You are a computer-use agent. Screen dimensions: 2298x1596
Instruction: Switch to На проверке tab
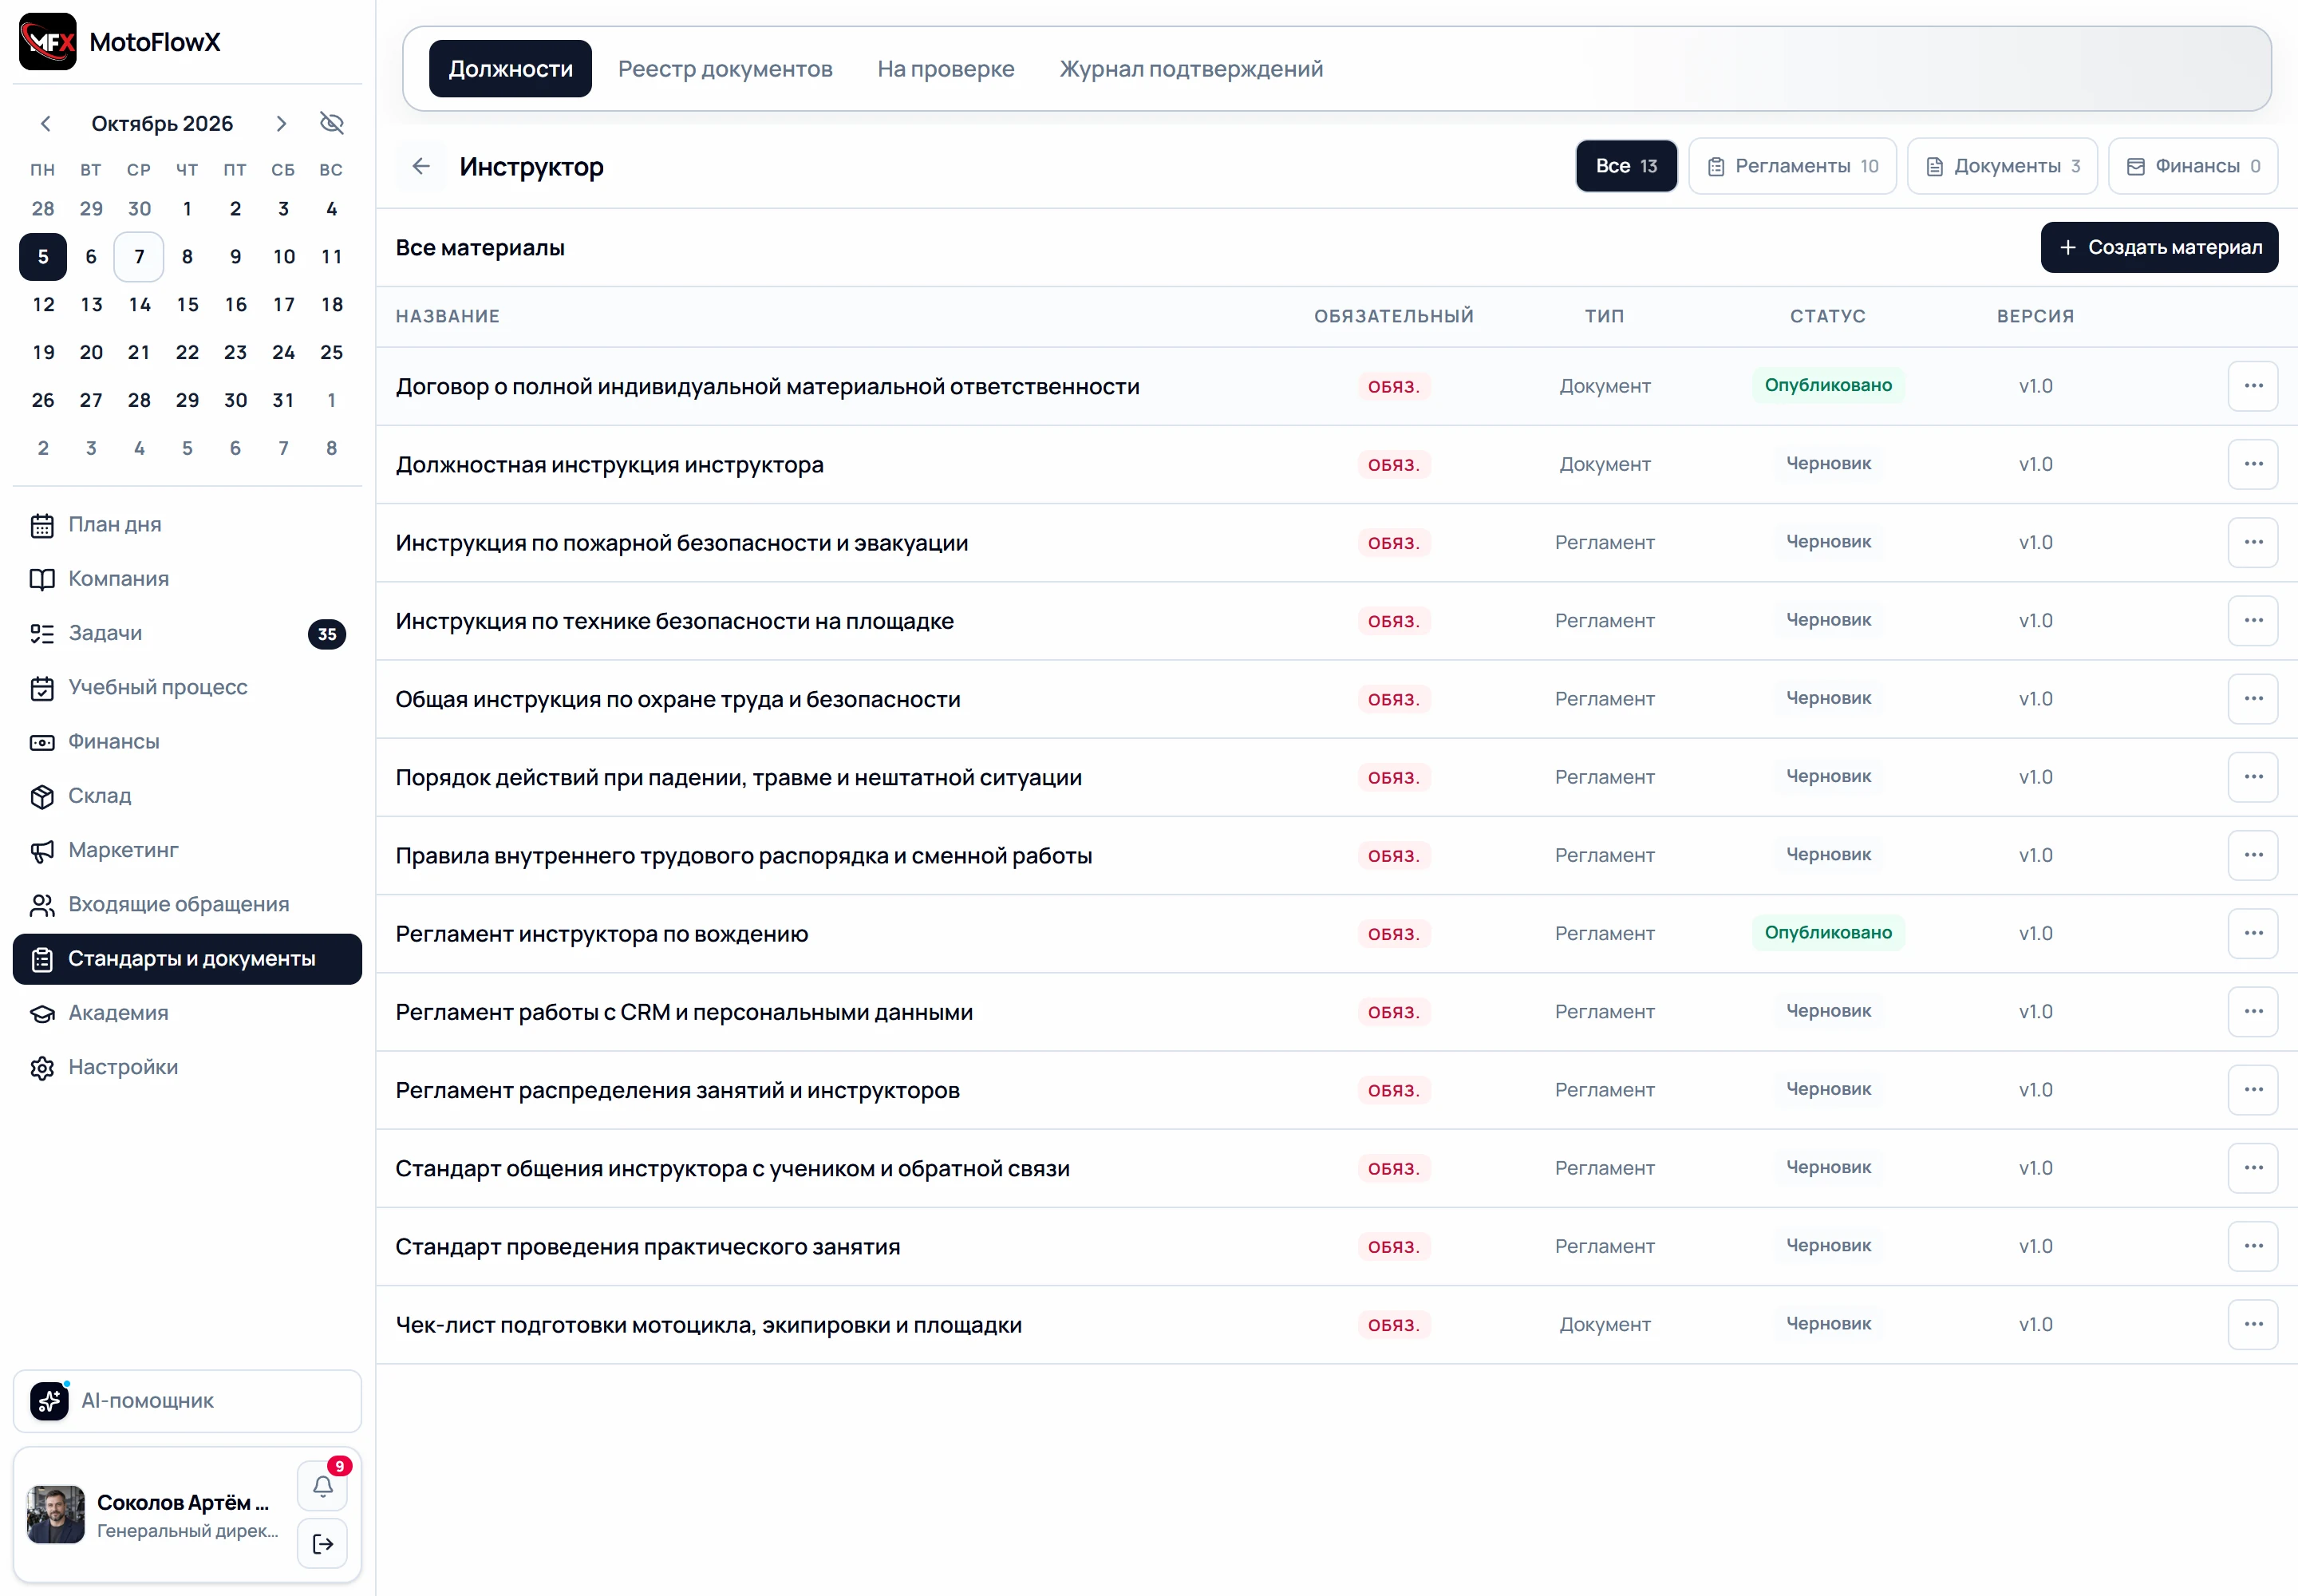946,69
